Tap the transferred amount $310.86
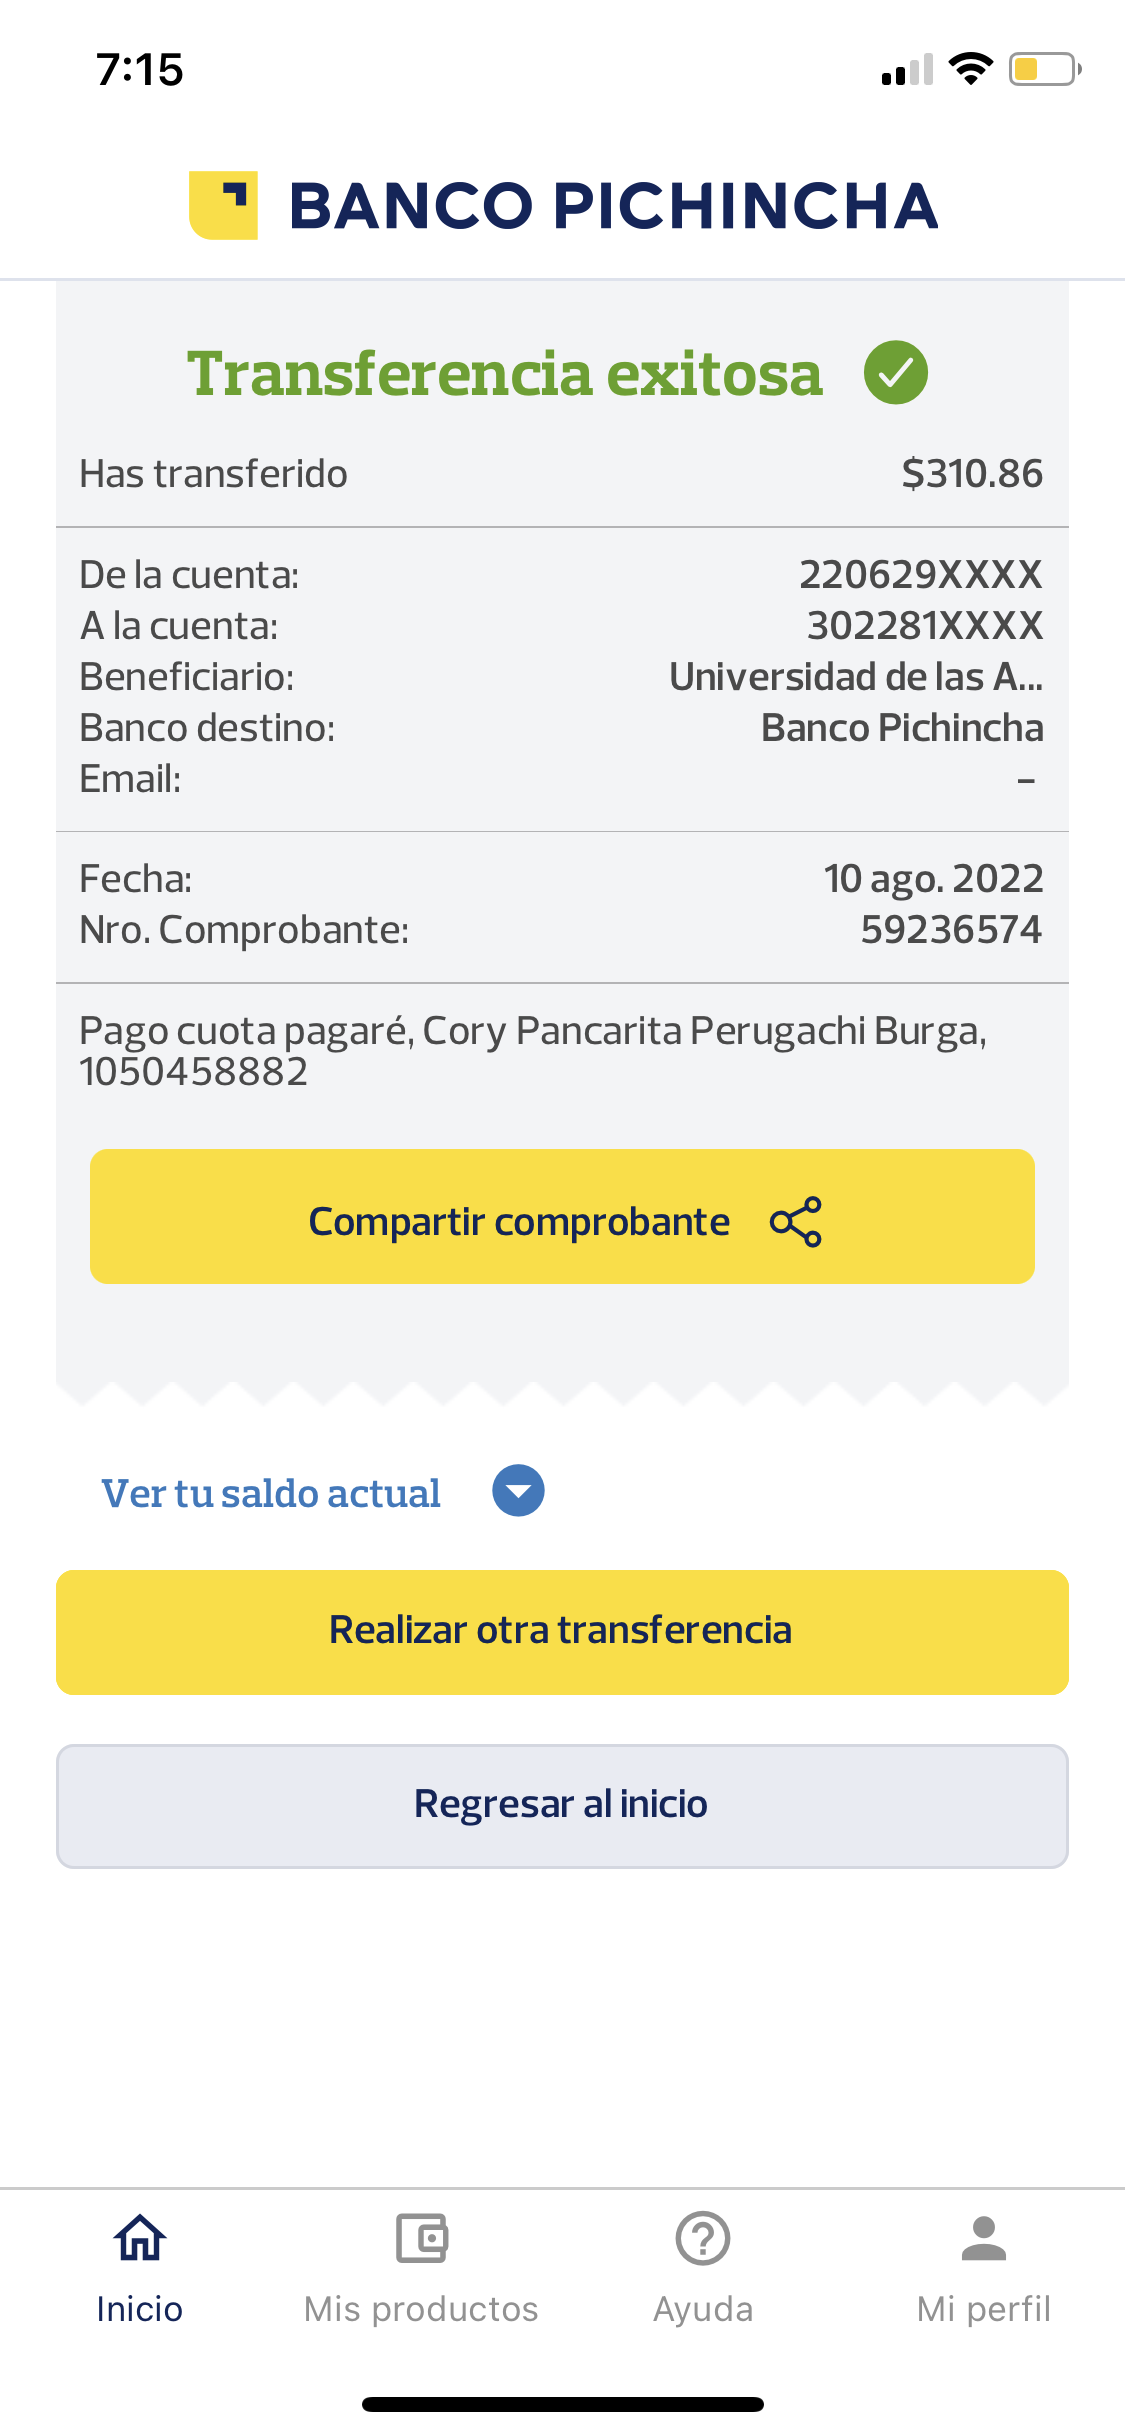The image size is (1125, 2436). point(972,474)
